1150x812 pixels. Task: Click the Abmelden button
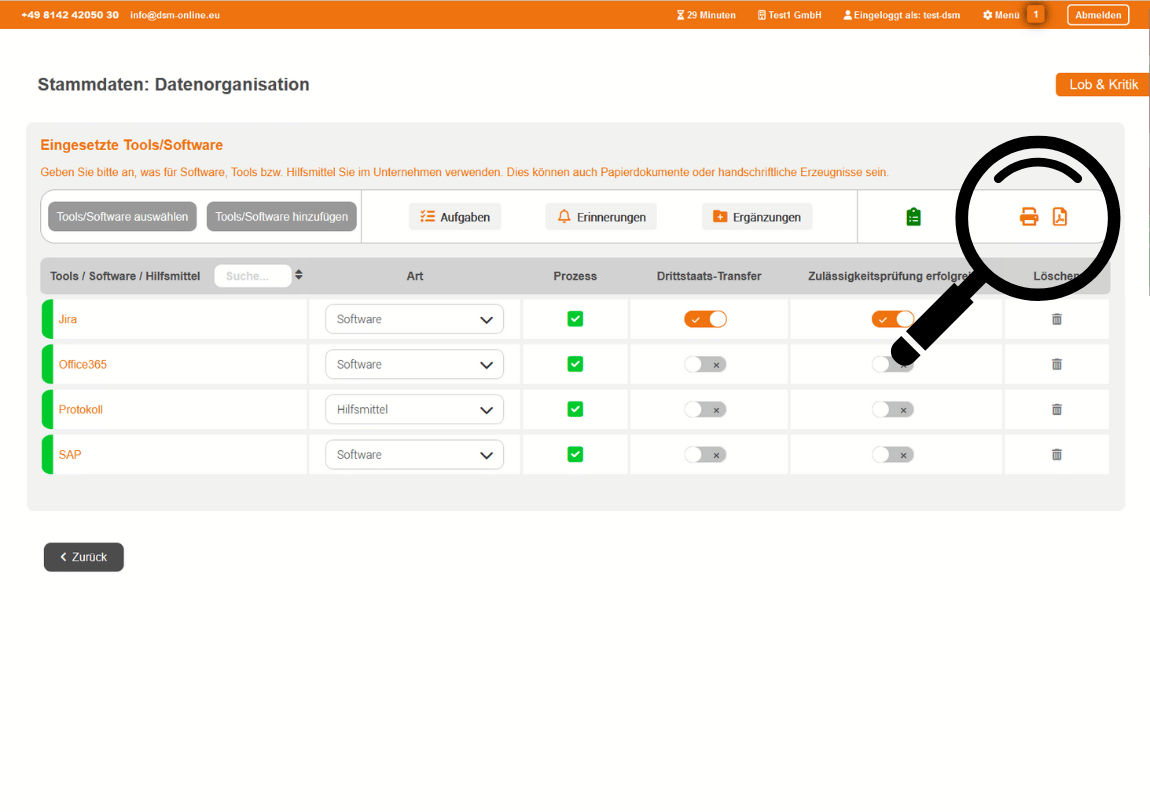click(1097, 14)
